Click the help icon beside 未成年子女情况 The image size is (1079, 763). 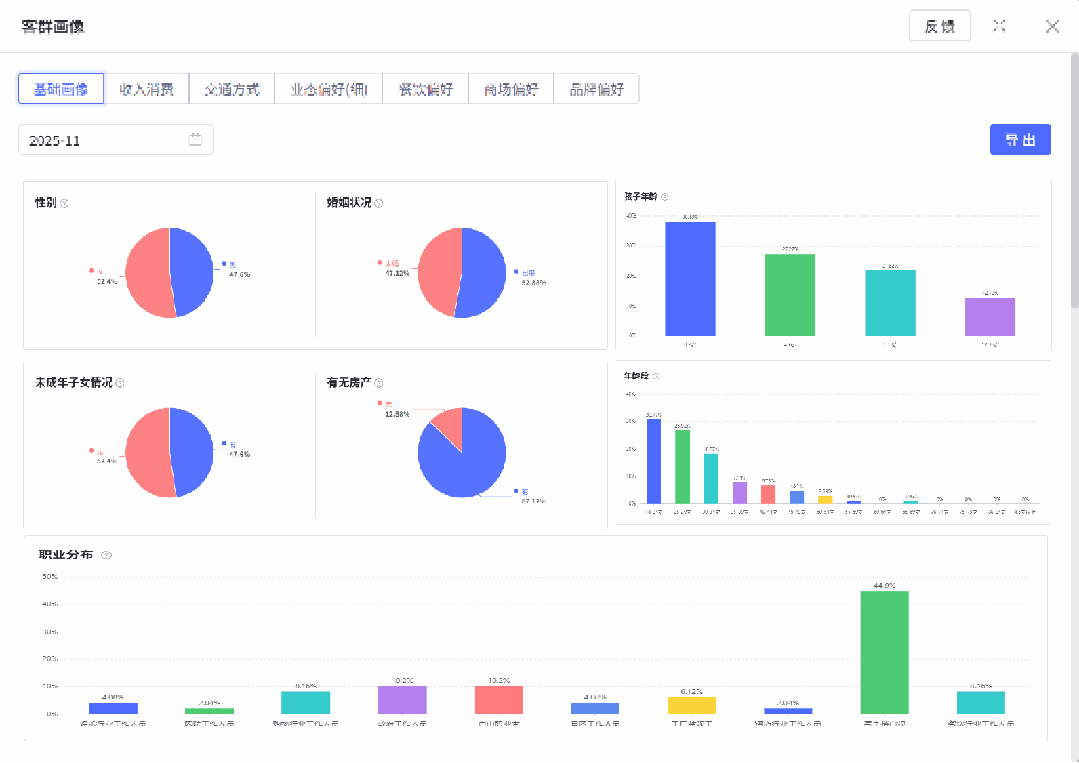(x=120, y=383)
